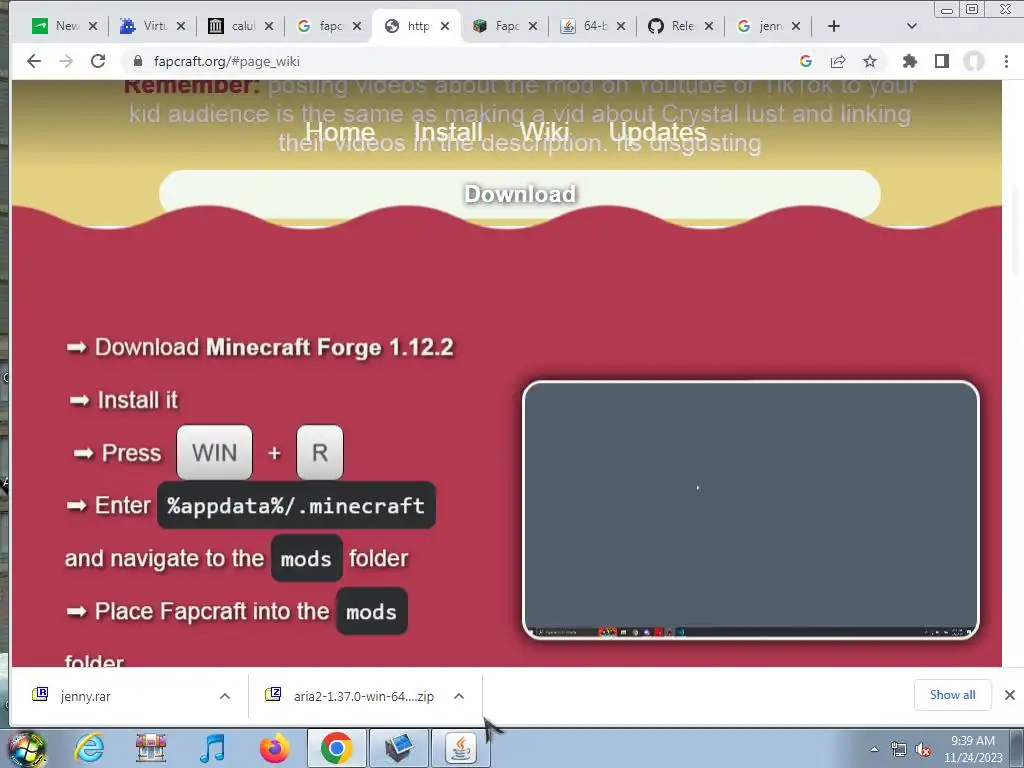Image resolution: width=1024 pixels, height=768 pixels.
Task: Open the Home page link
Action: point(340,131)
